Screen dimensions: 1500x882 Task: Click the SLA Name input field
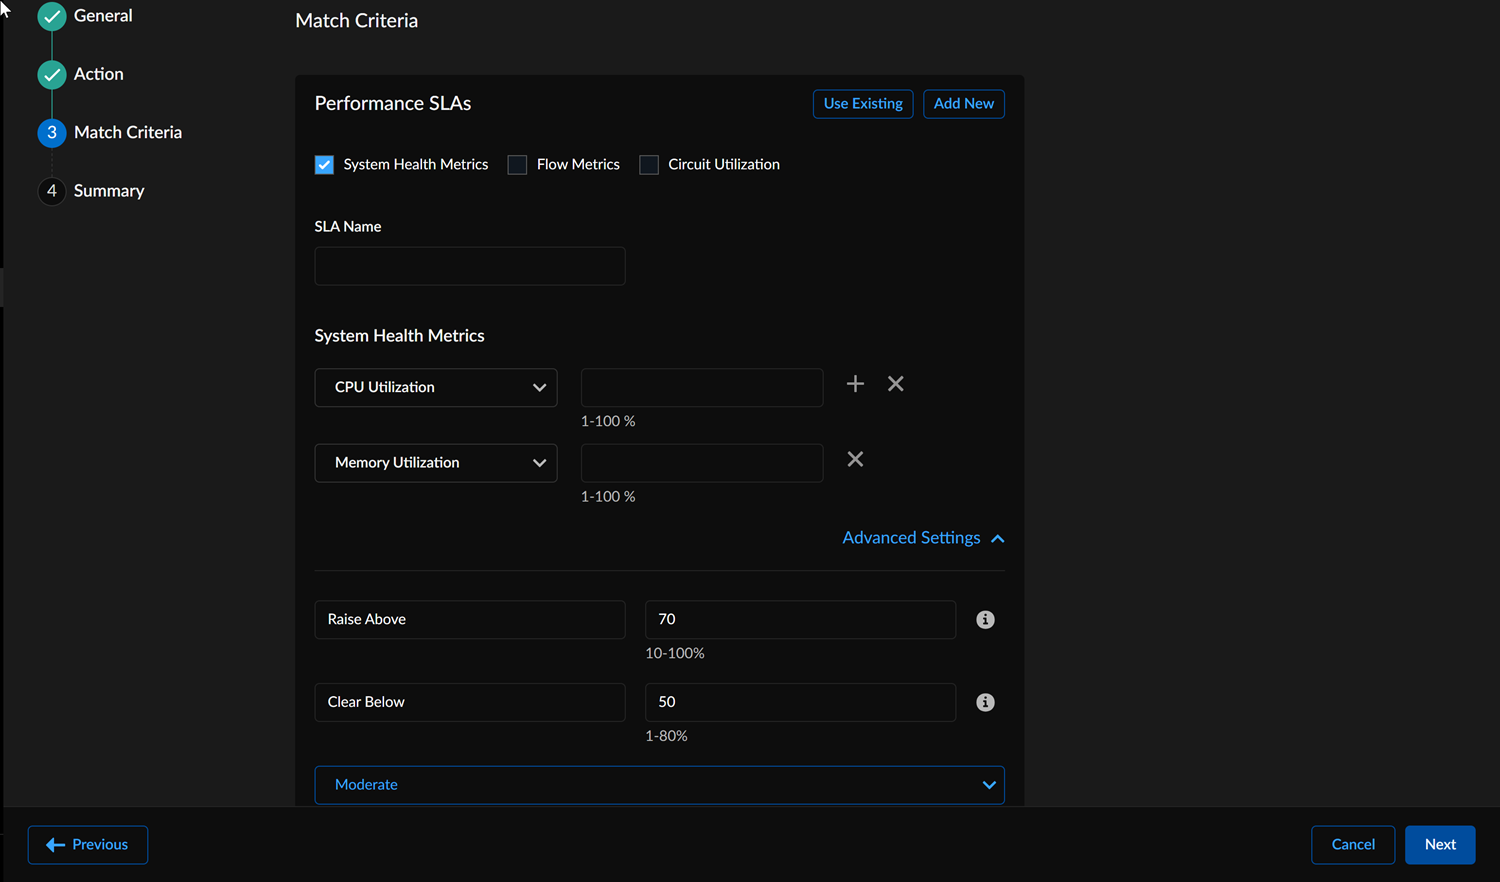470,266
